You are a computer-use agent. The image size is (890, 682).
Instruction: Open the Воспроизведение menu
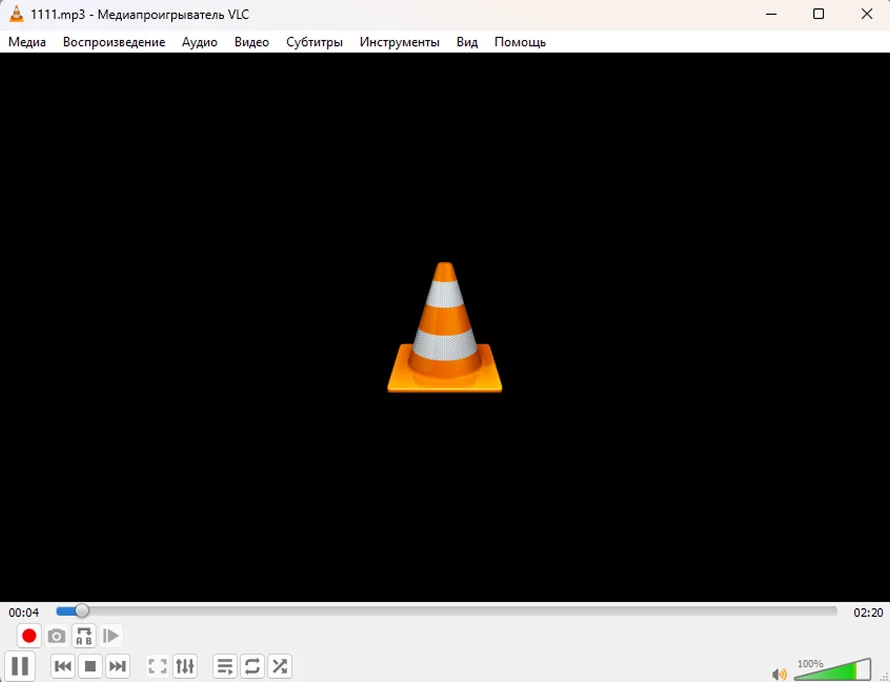pyautogui.click(x=114, y=42)
